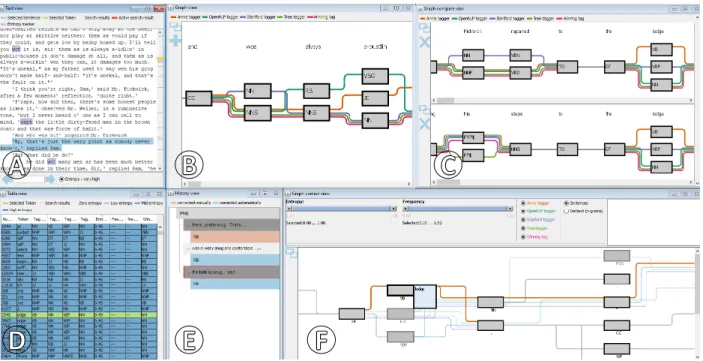Click the VB node under 'lodge' in upper compare graph

coord(661,49)
